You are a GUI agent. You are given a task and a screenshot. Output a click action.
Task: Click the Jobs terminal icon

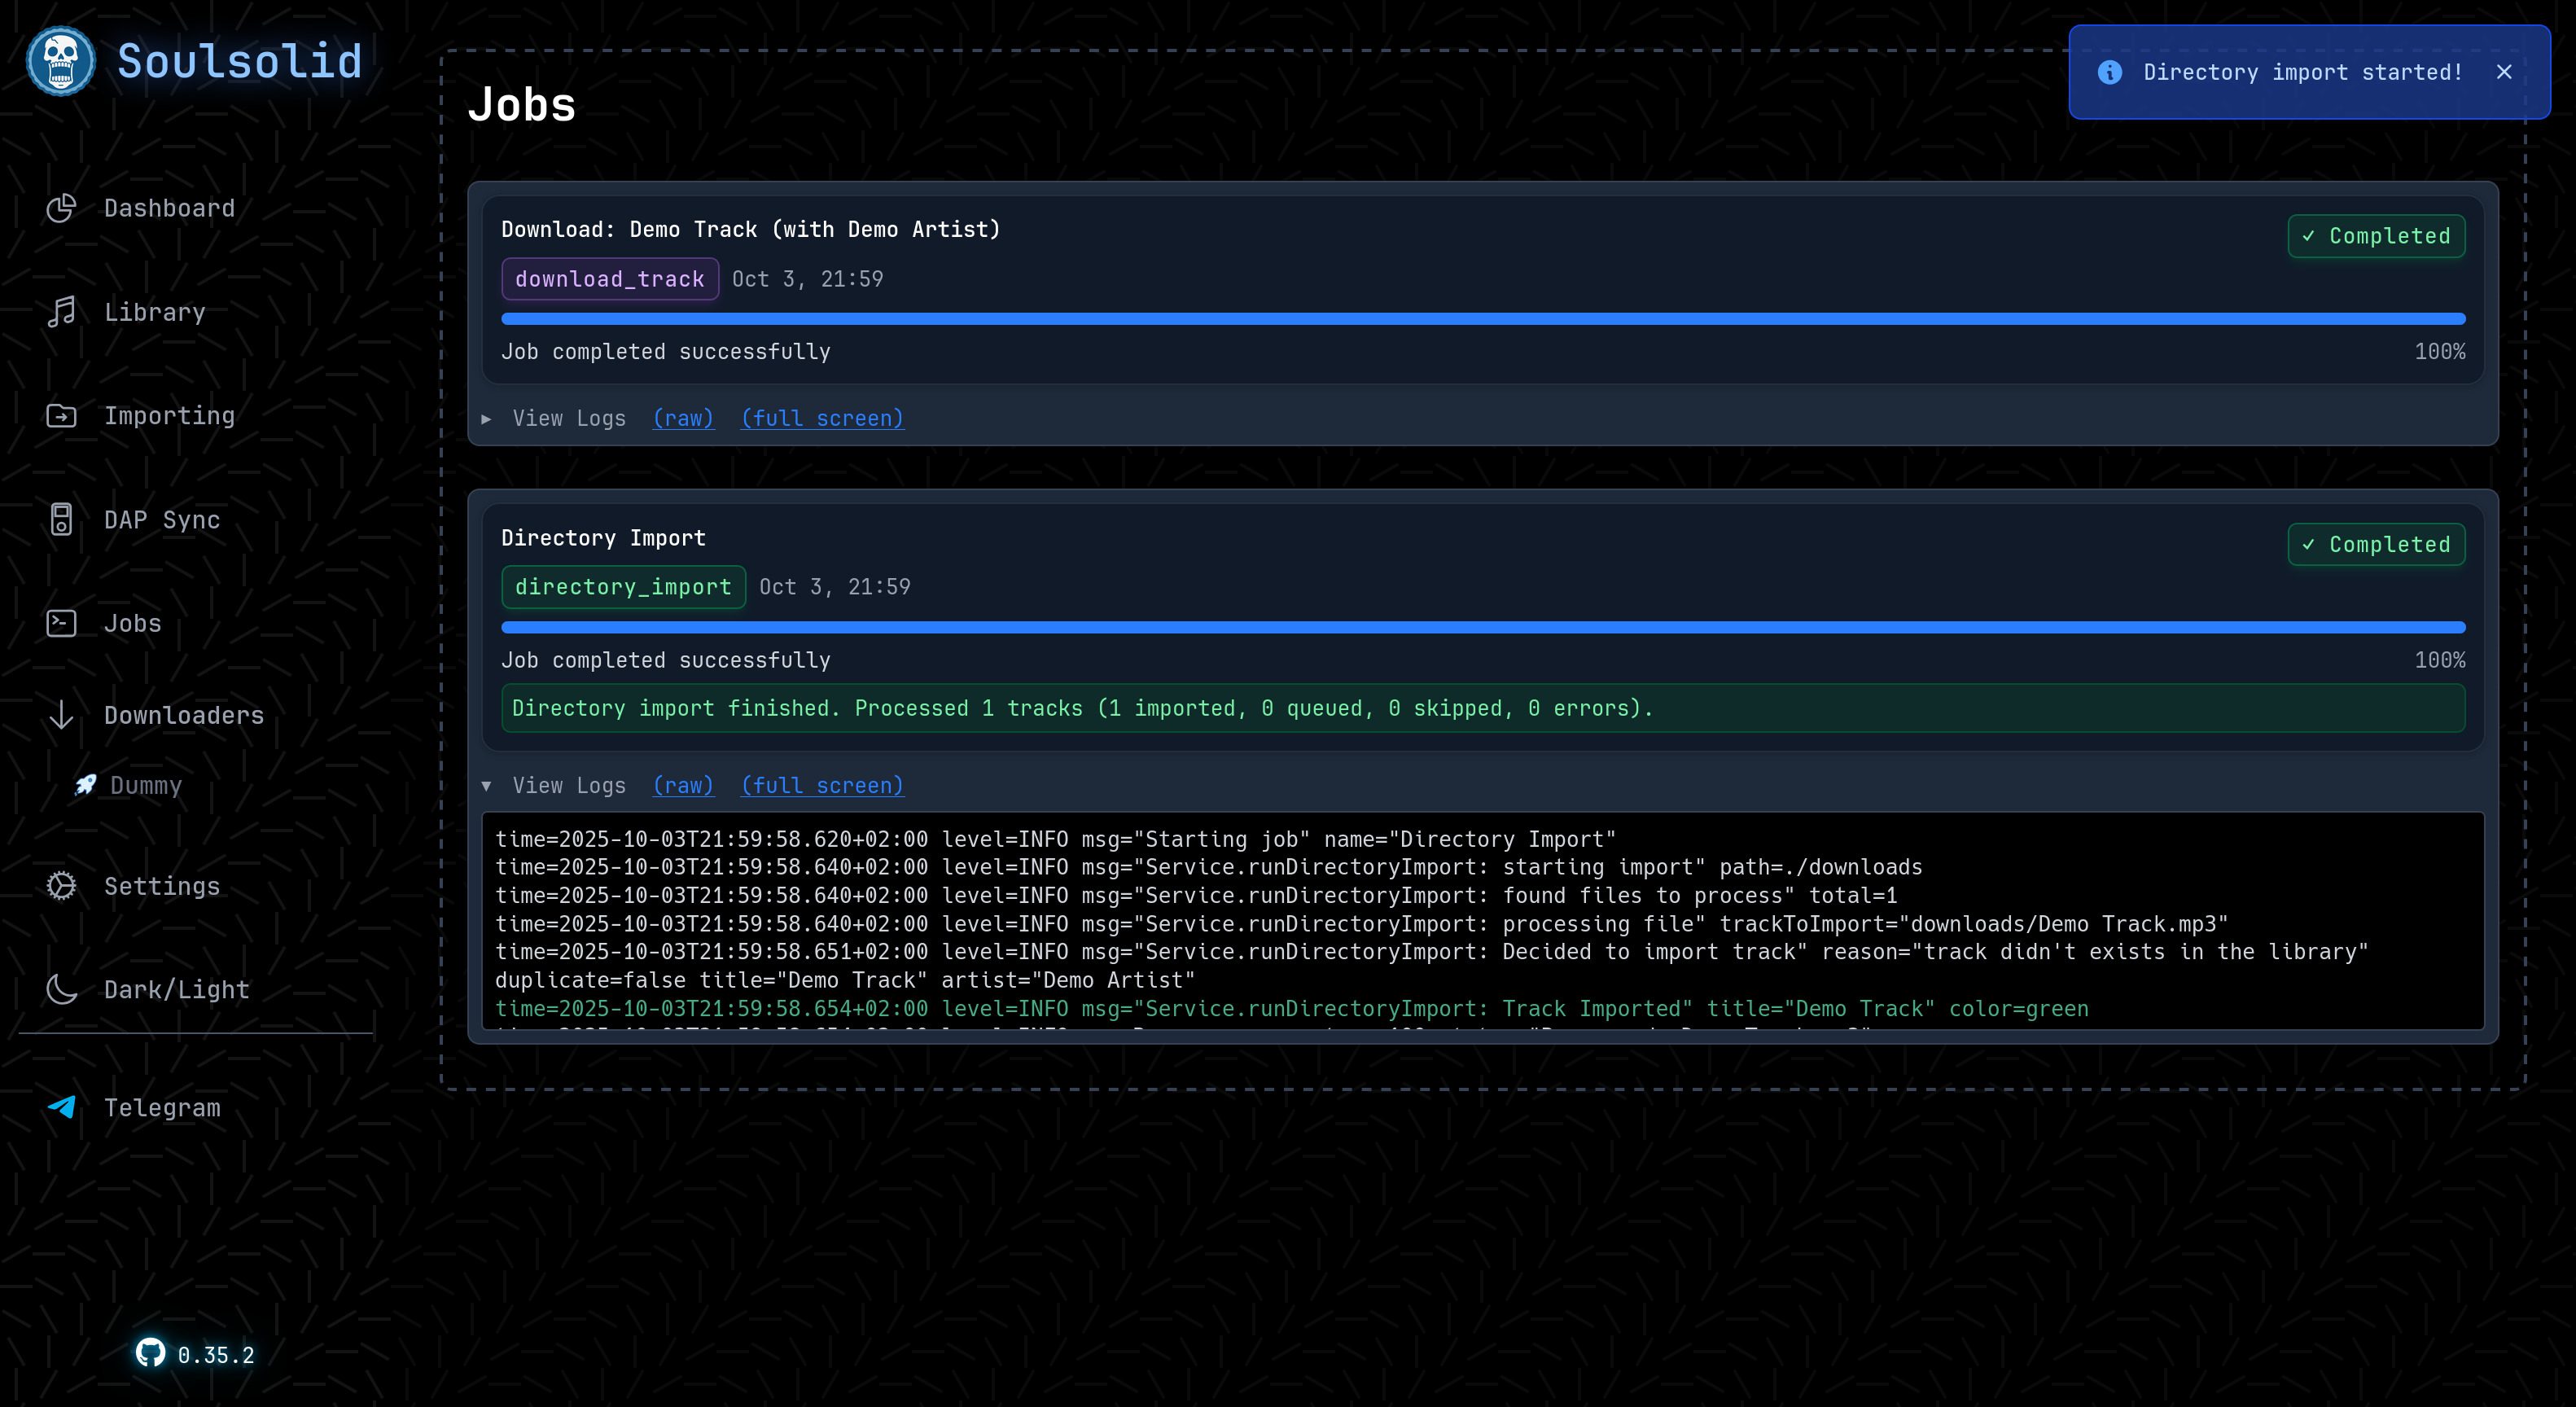coord(61,624)
